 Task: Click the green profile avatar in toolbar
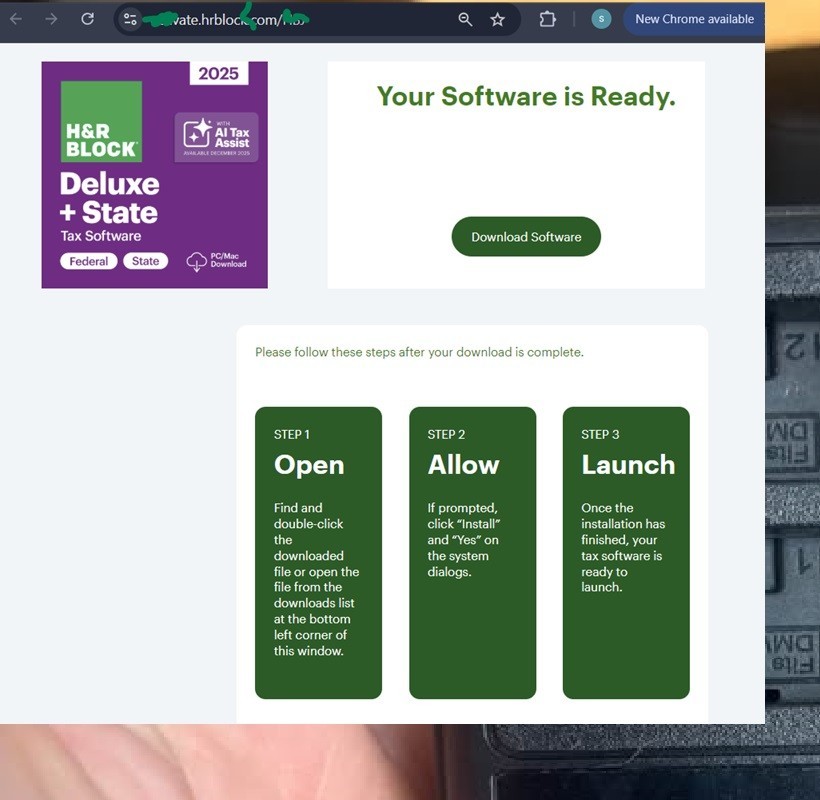pyautogui.click(x=600, y=19)
